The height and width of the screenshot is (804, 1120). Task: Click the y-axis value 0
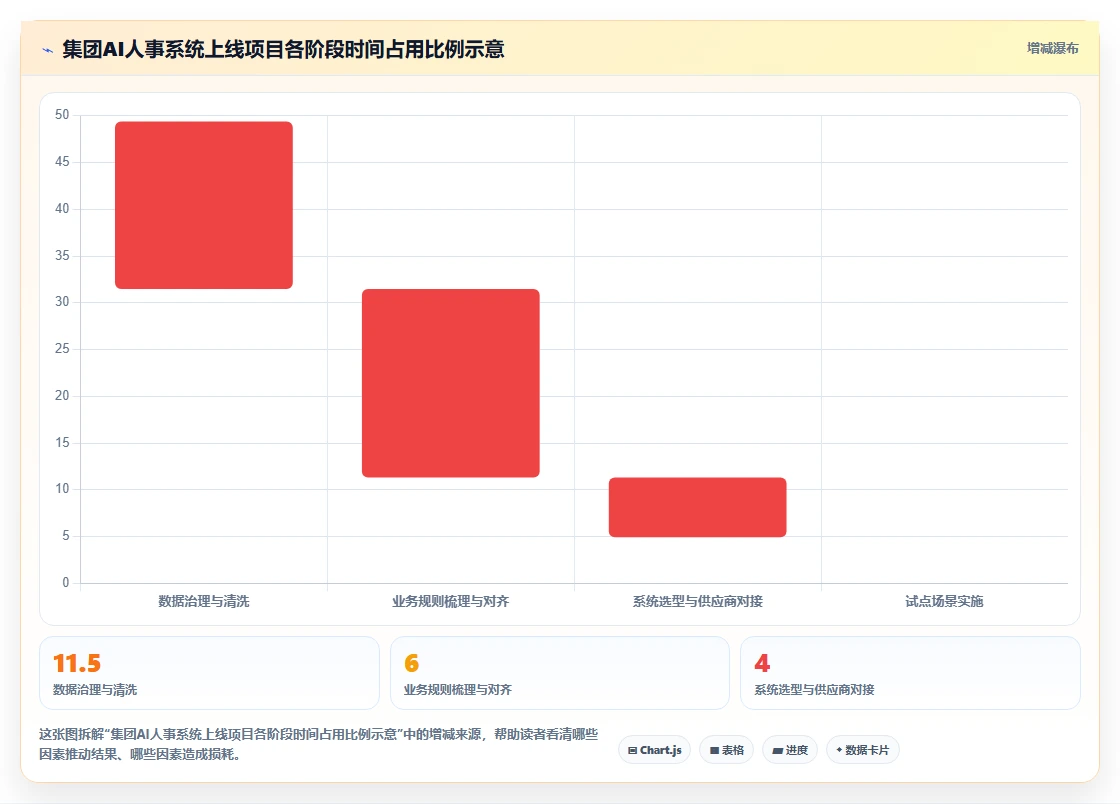[66, 582]
